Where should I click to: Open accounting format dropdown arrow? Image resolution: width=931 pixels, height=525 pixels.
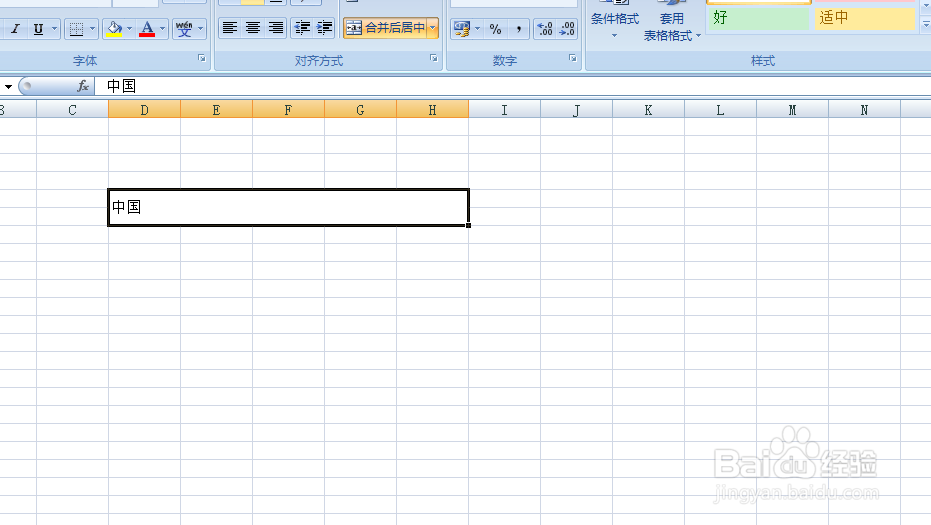(x=477, y=29)
